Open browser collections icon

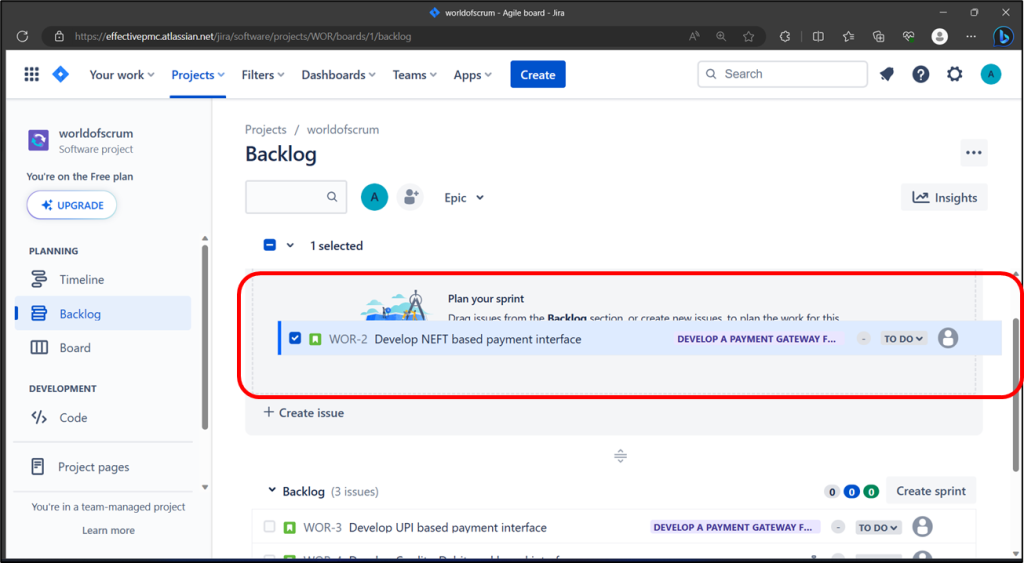pyautogui.click(x=878, y=37)
